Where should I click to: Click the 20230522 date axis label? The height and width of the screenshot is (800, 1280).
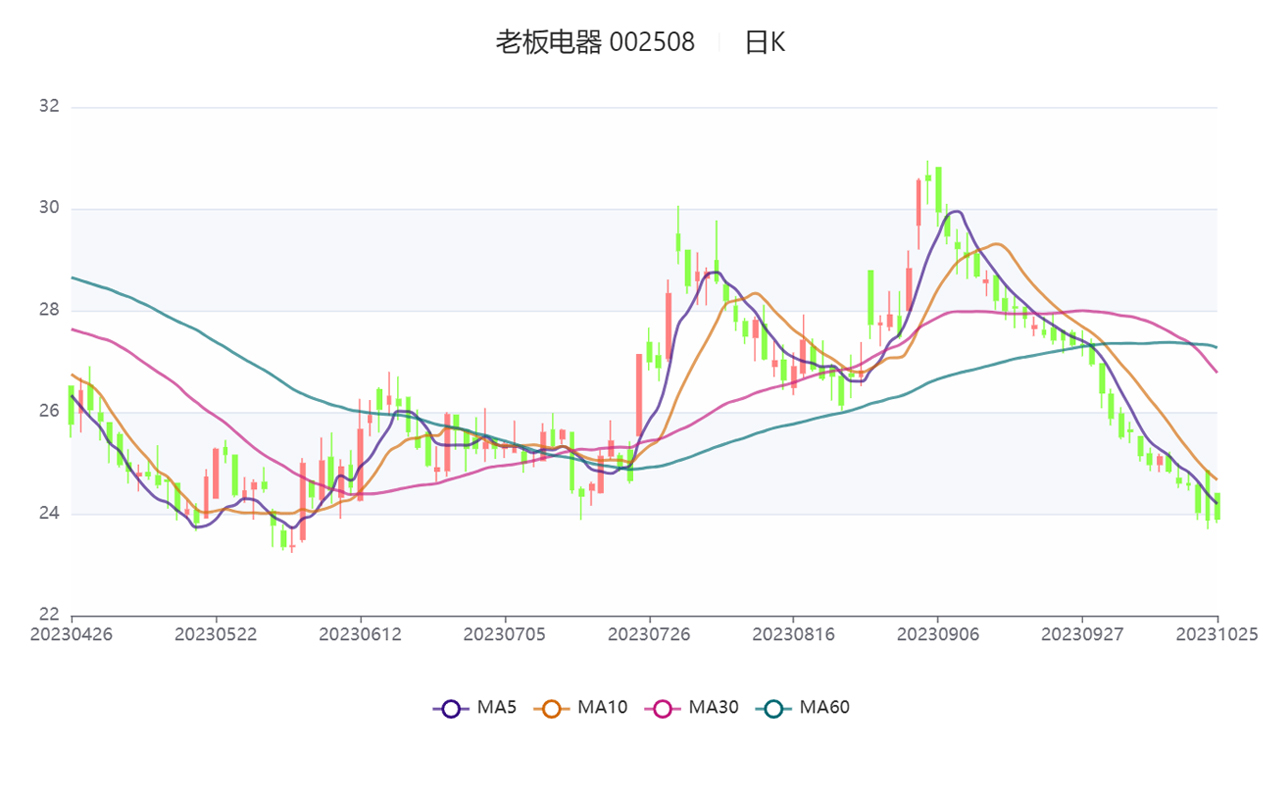click(x=216, y=634)
